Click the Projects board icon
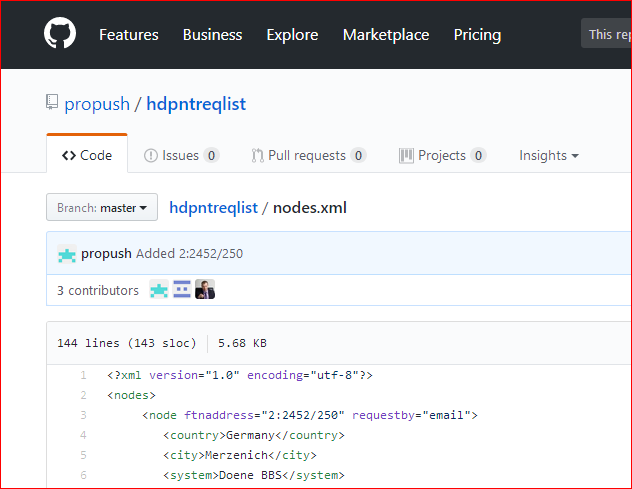Image resolution: width=632 pixels, height=489 pixels. click(x=406, y=156)
